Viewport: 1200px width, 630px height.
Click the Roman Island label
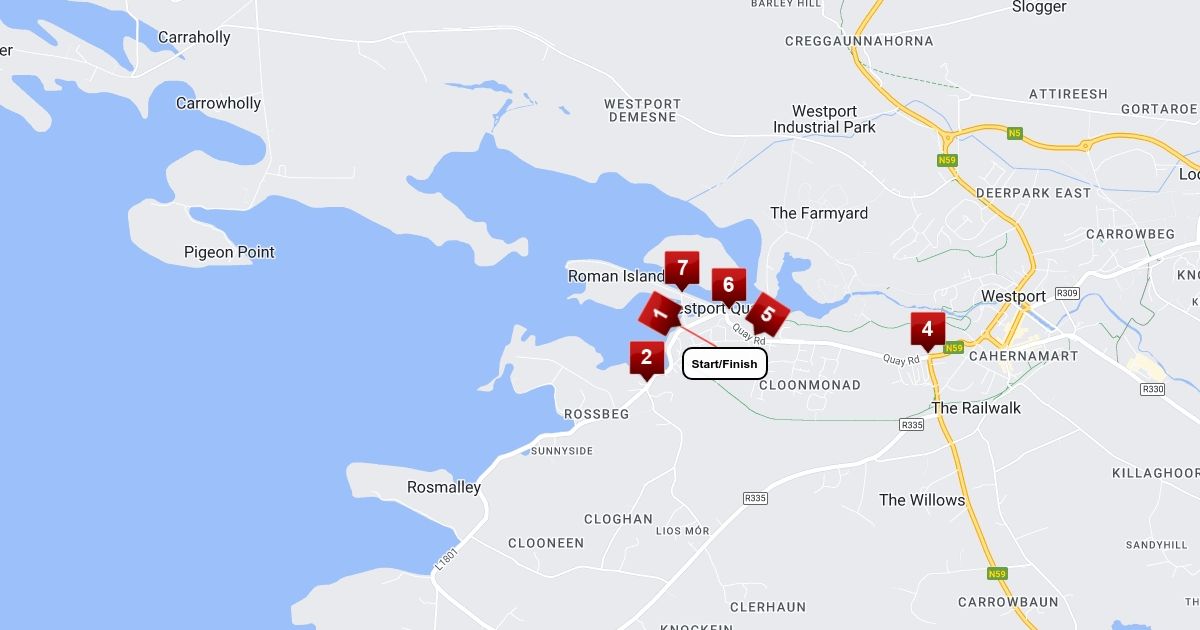(x=616, y=276)
